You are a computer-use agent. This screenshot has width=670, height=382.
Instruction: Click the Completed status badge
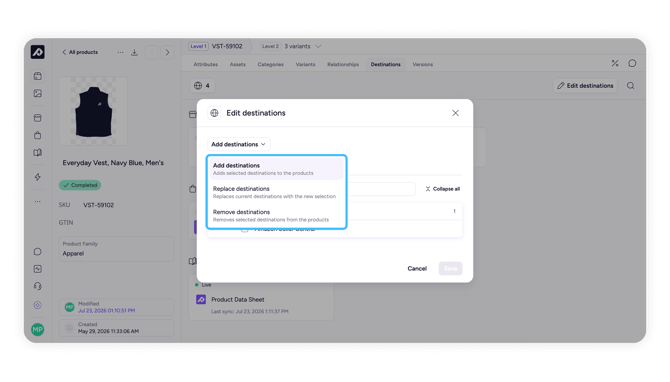click(80, 185)
